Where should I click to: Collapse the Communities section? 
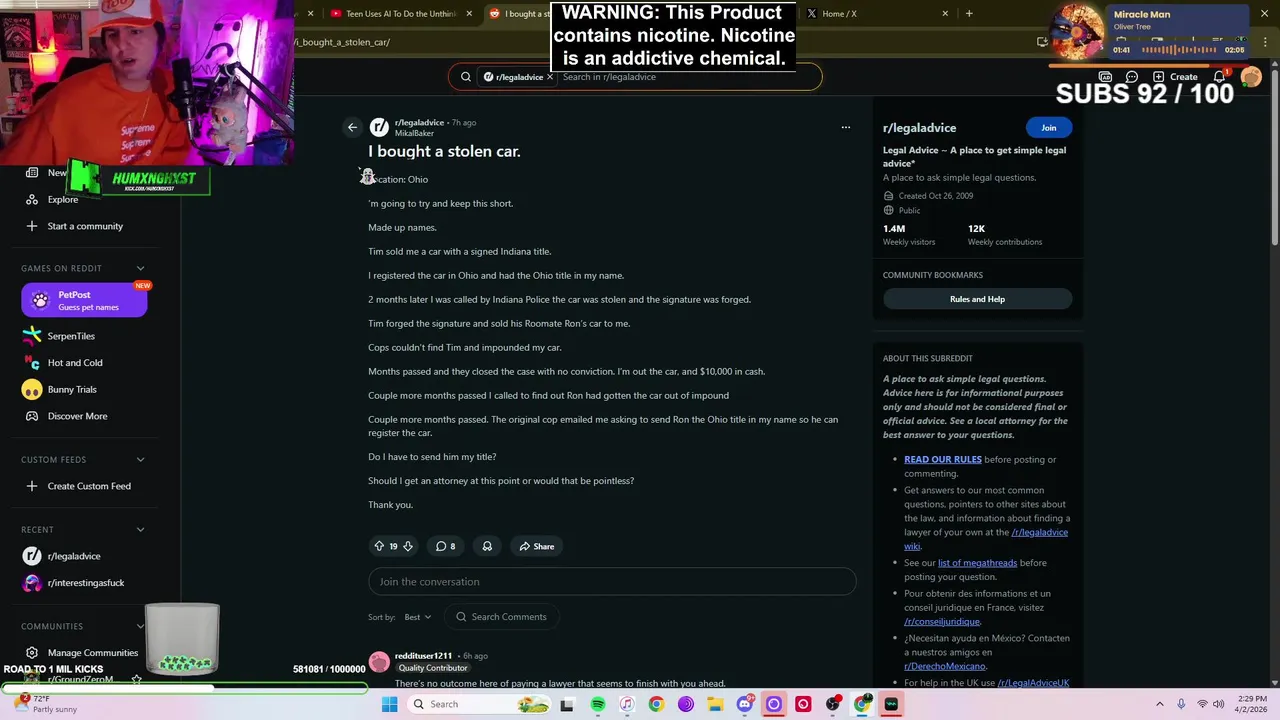[x=140, y=626]
